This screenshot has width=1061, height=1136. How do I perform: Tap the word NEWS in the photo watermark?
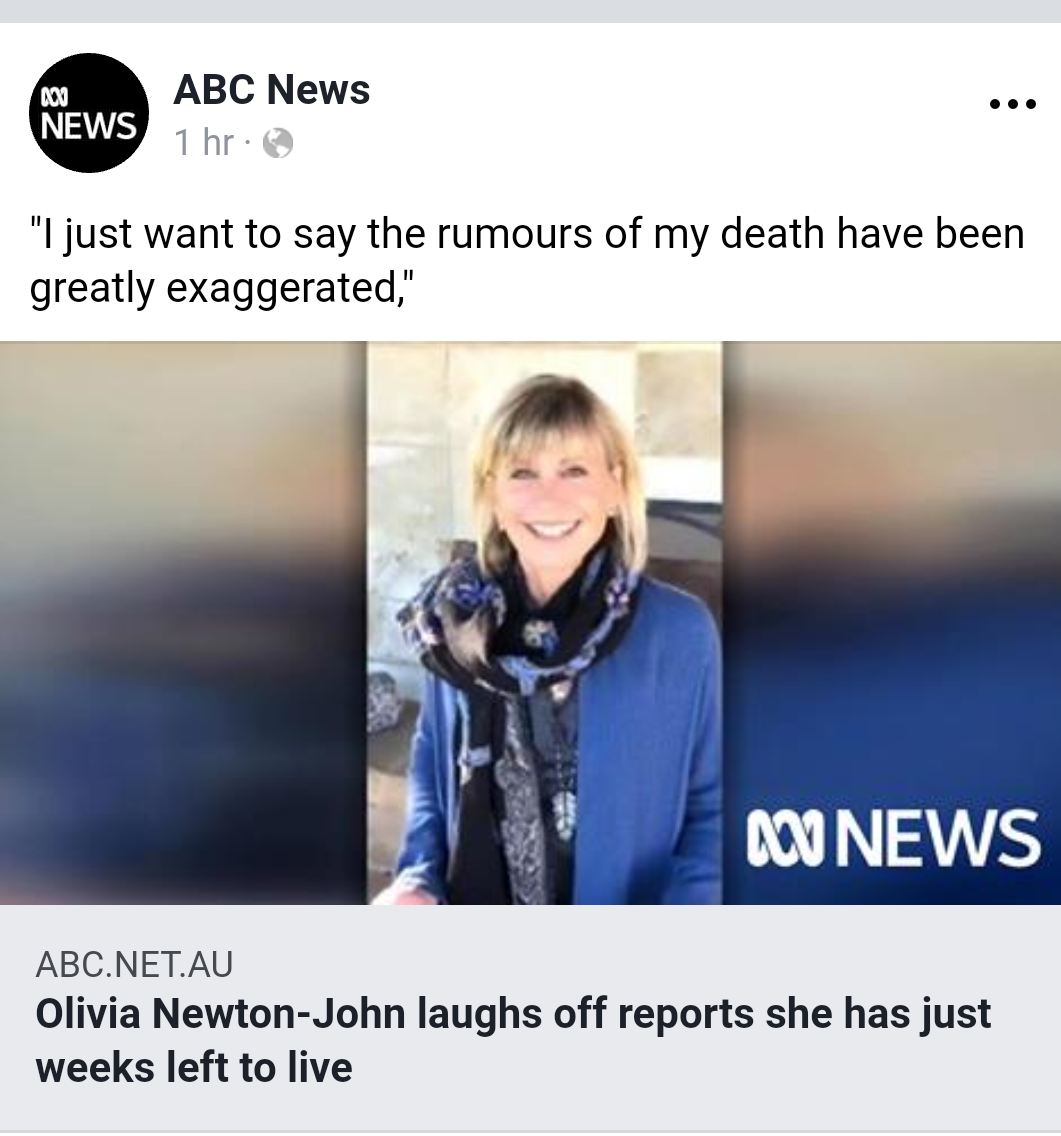tap(939, 838)
